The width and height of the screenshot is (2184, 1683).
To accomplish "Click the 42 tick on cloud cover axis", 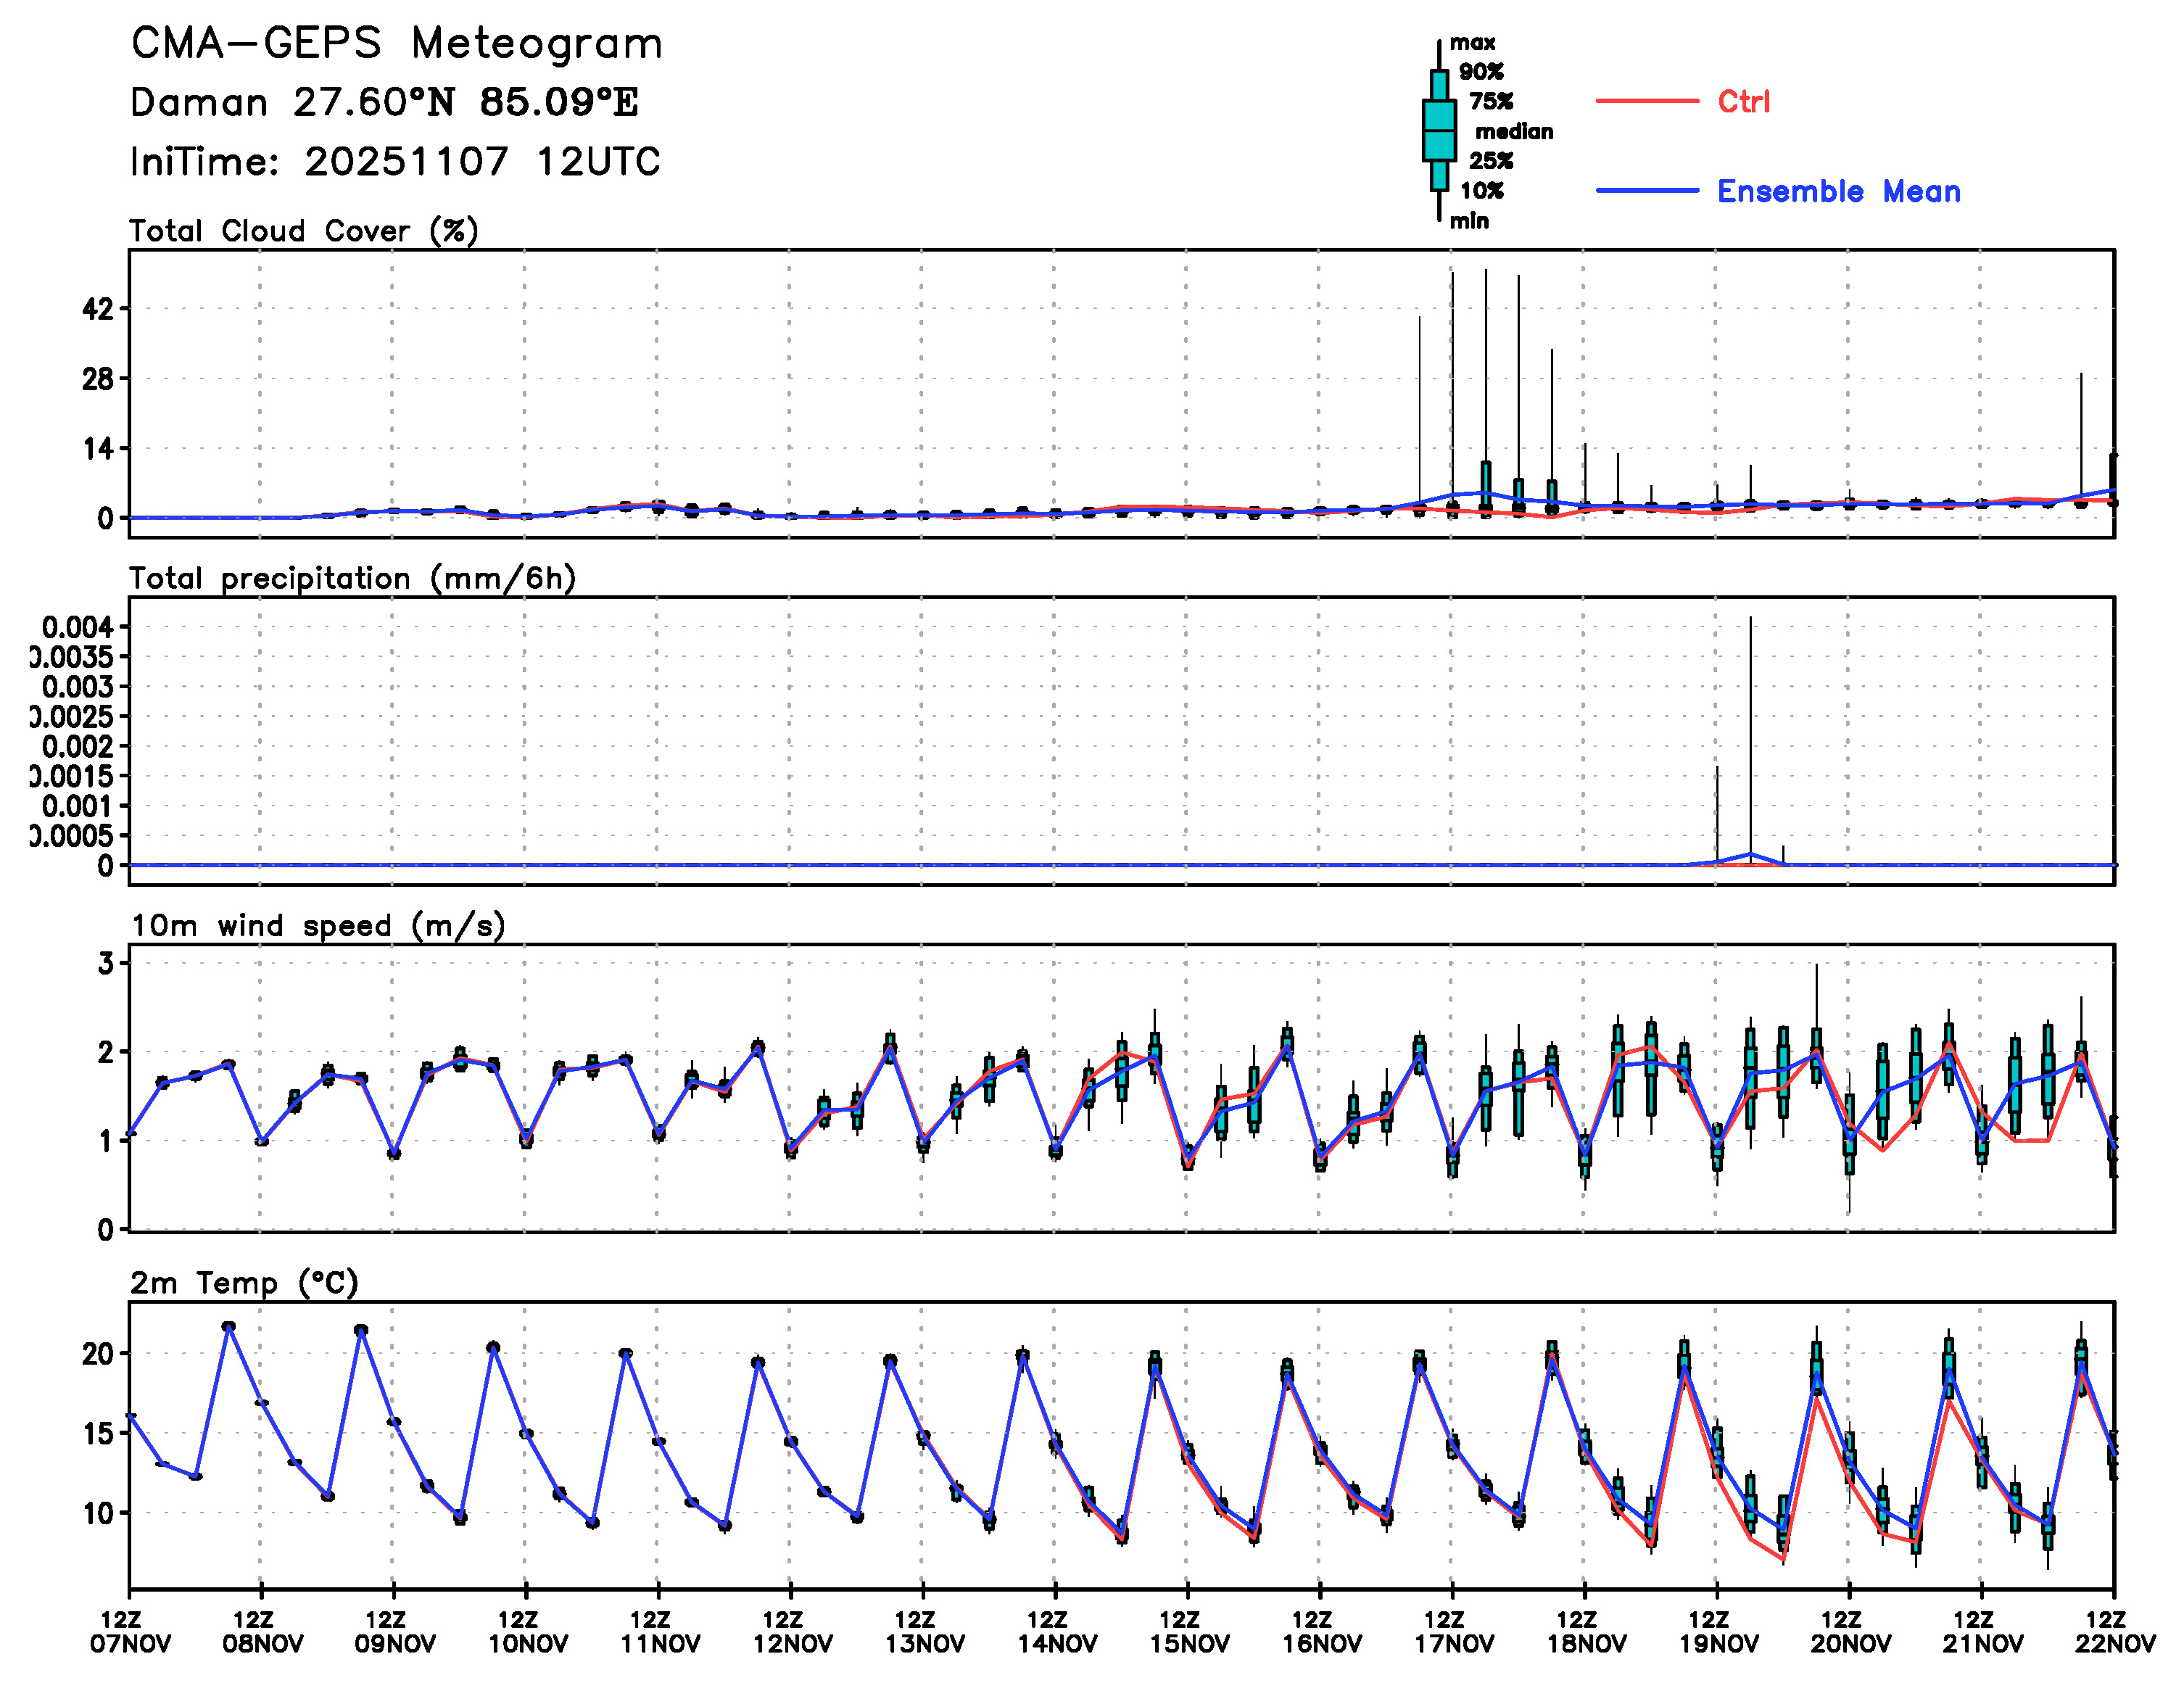I will coord(98,309).
